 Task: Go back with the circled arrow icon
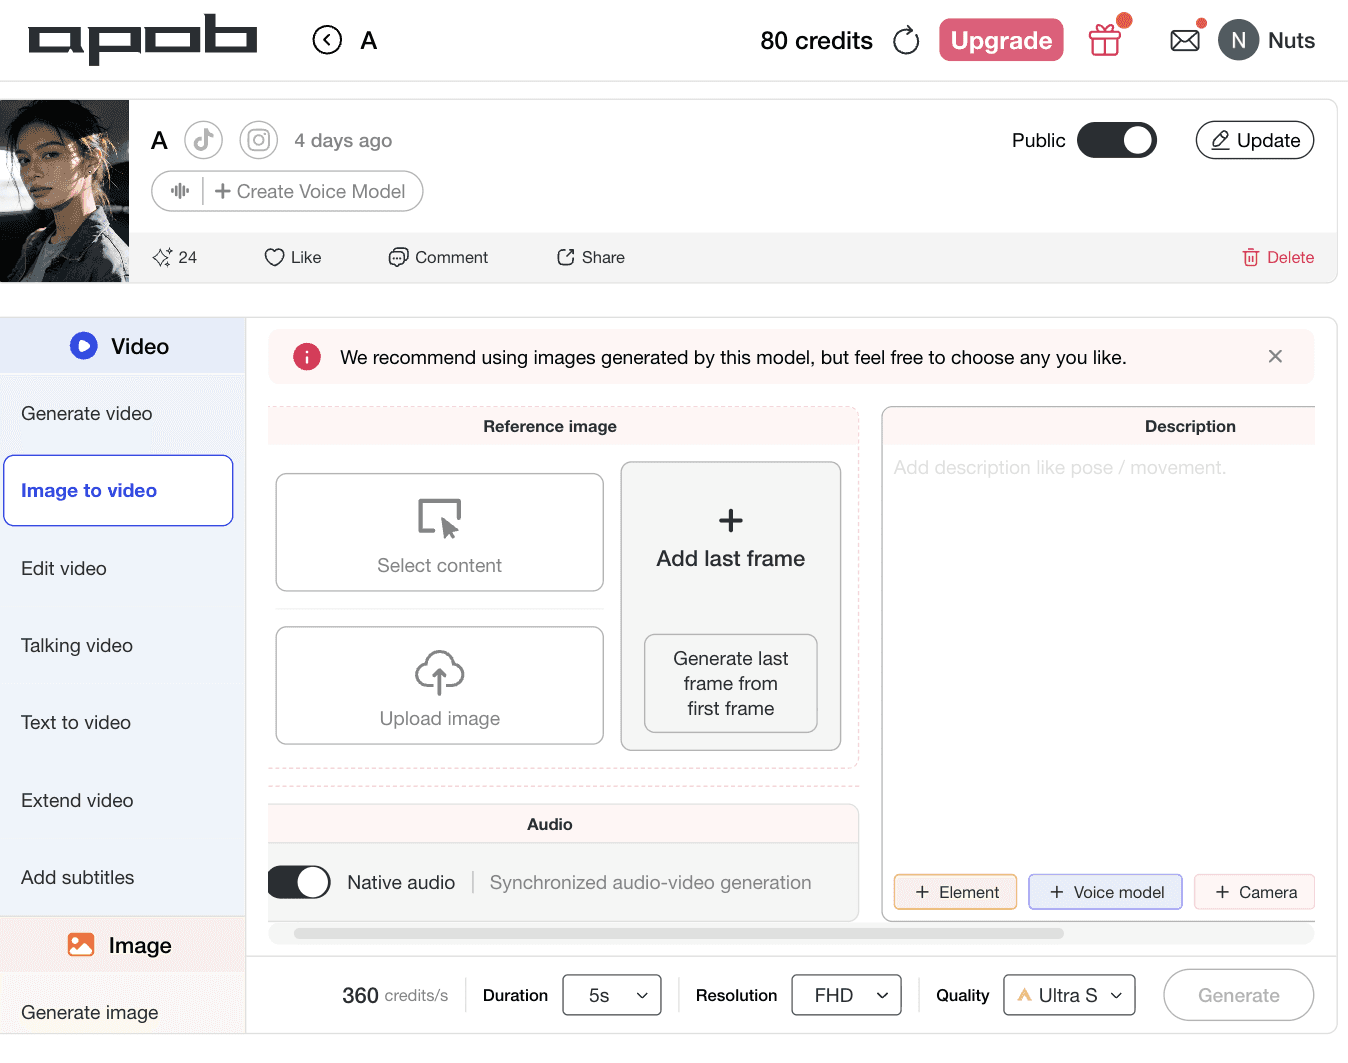coord(327,40)
